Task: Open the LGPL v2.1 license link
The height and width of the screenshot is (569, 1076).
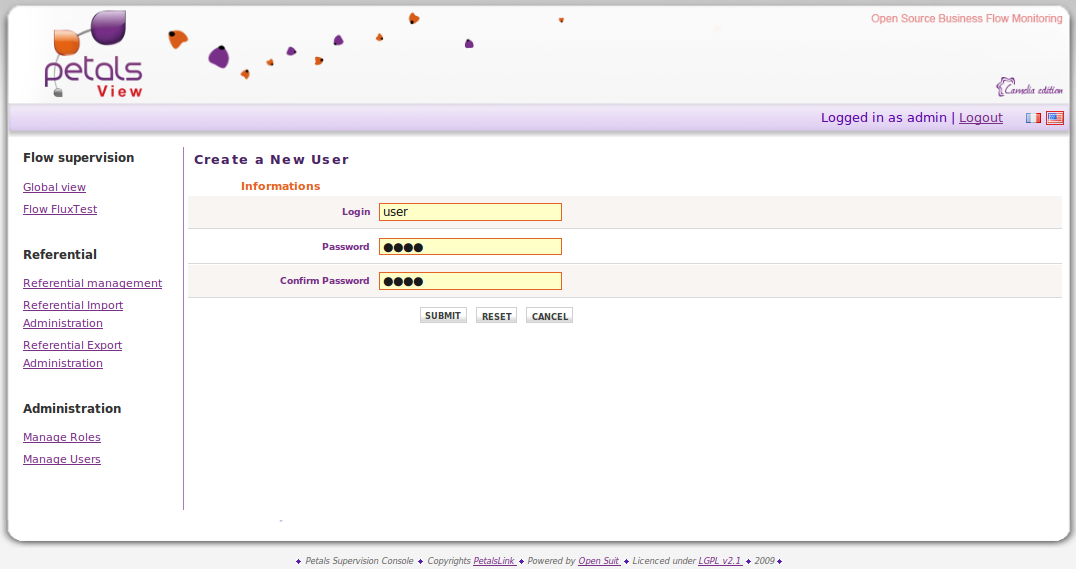Action: [719, 561]
